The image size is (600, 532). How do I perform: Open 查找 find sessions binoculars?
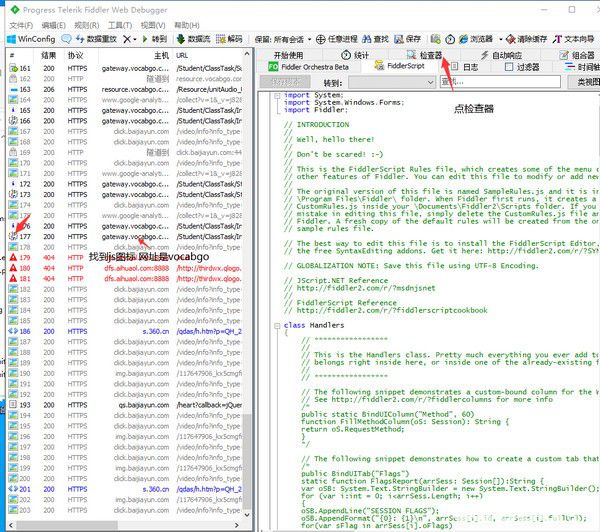click(x=375, y=39)
